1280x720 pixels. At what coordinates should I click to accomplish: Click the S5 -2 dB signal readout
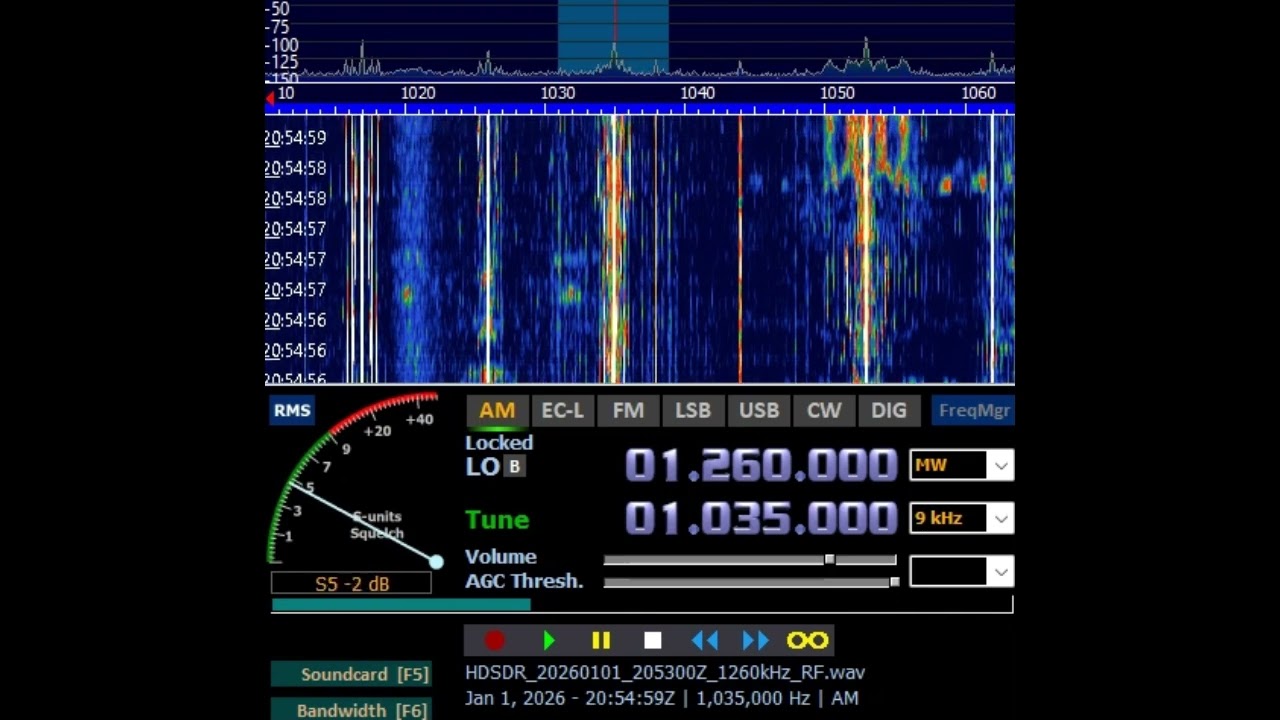point(351,584)
